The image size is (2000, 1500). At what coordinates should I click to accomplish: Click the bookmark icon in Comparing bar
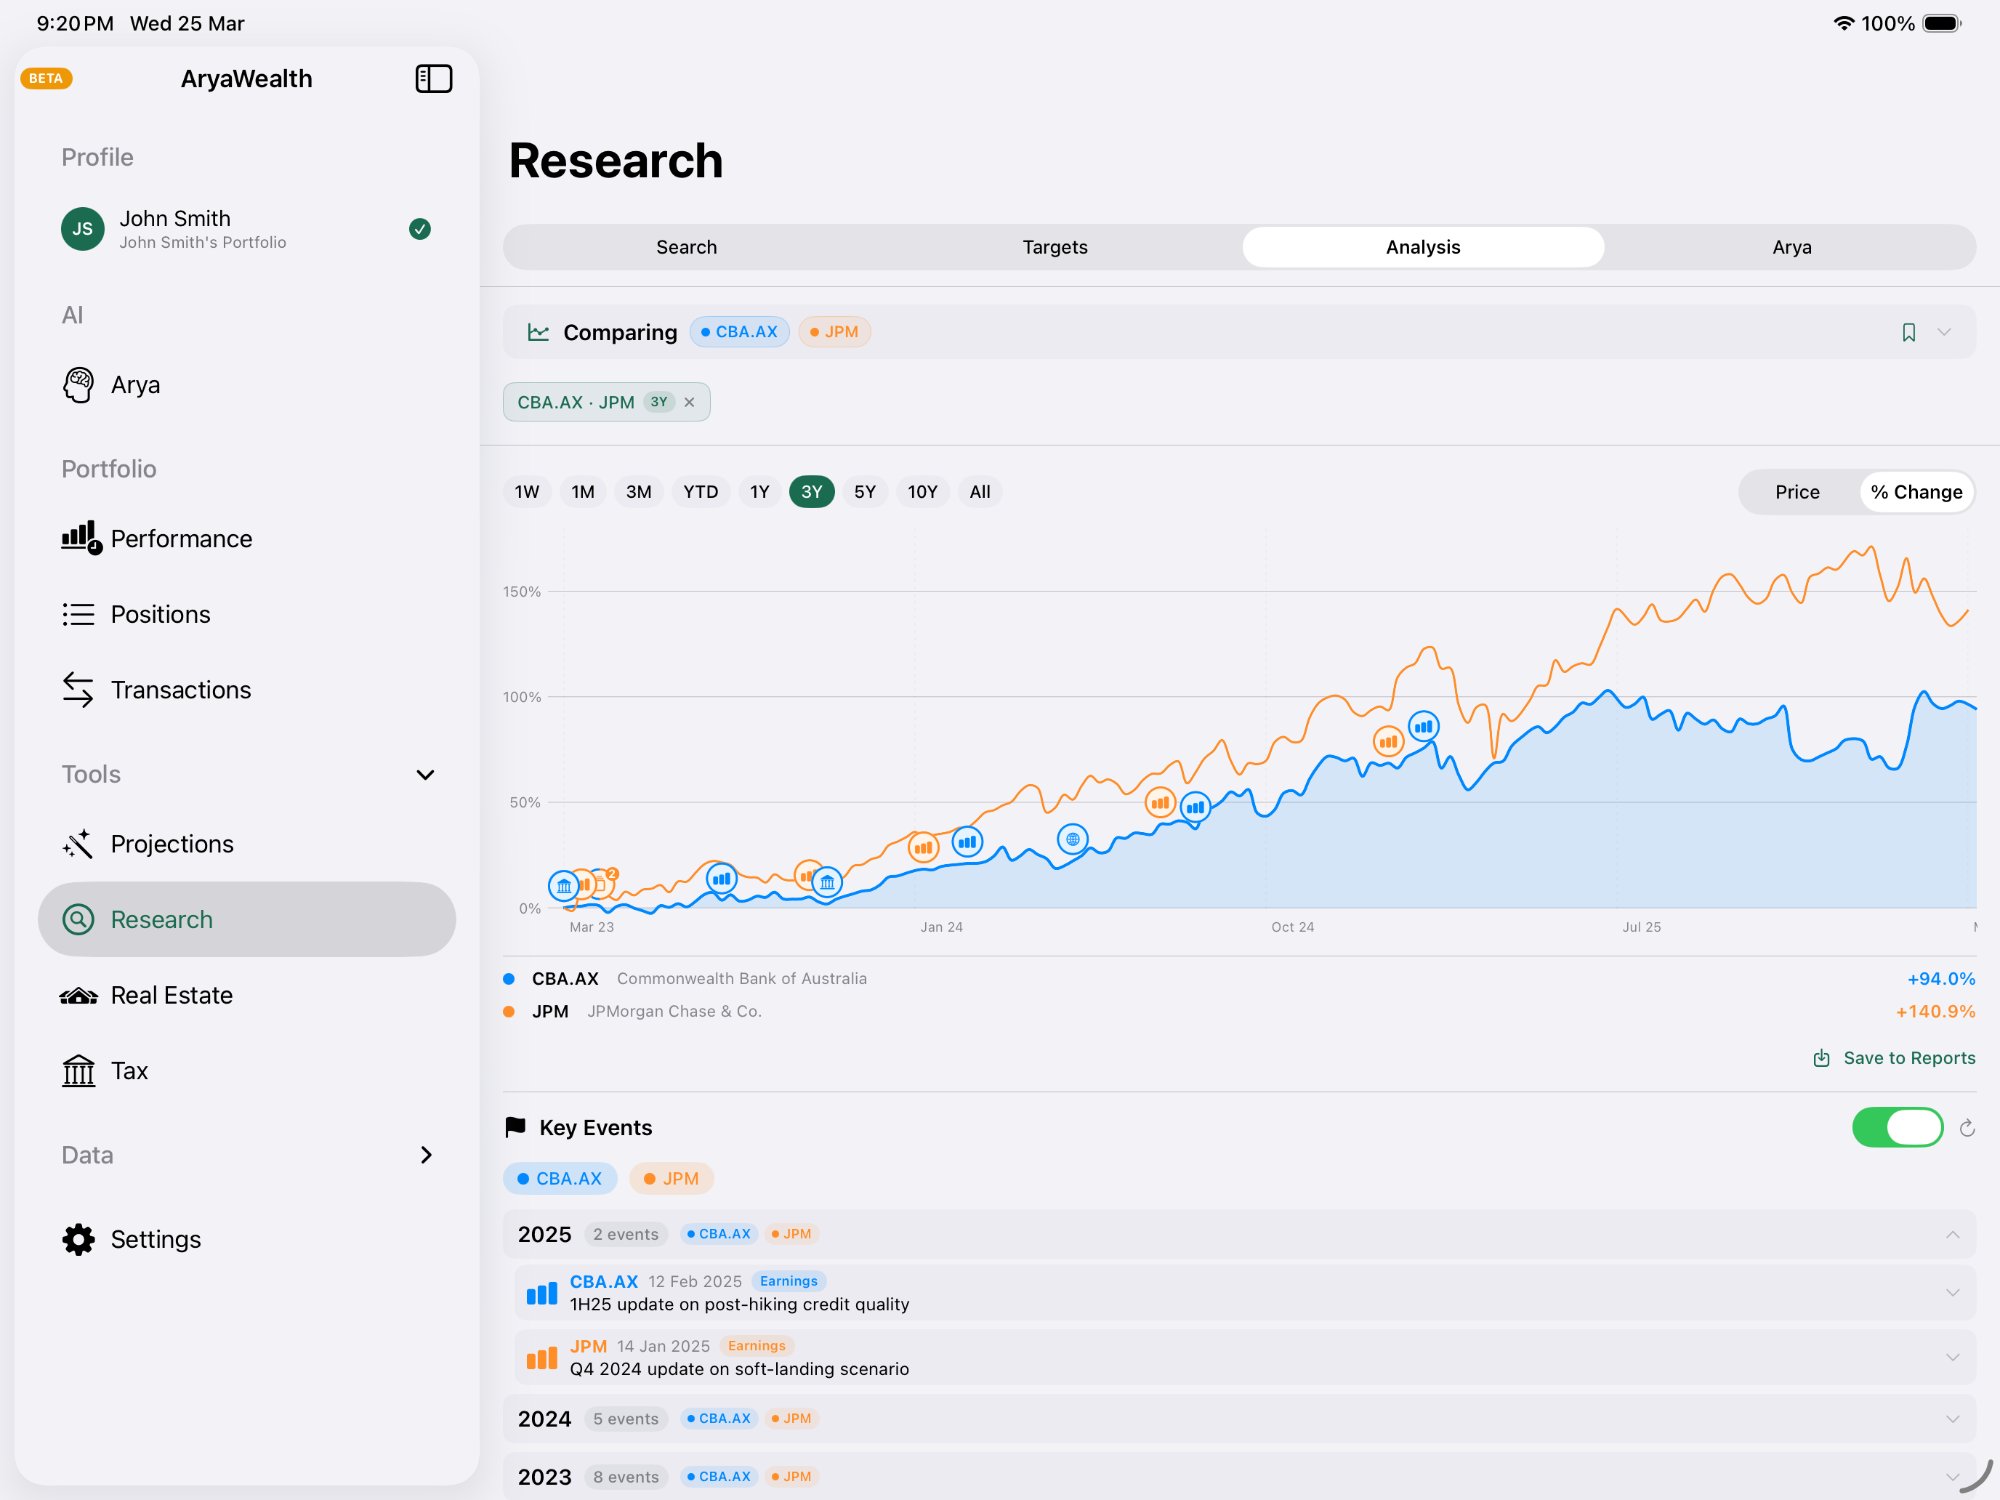click(x=1908, y=332)
